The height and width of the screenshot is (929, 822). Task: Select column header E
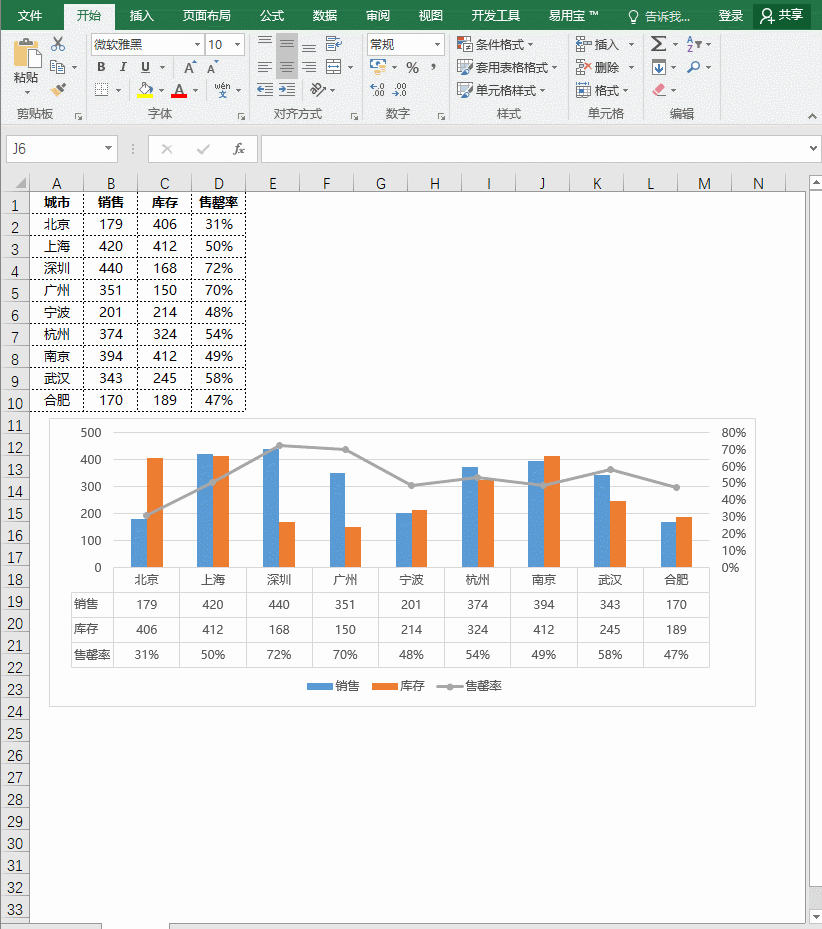point(273,184)
